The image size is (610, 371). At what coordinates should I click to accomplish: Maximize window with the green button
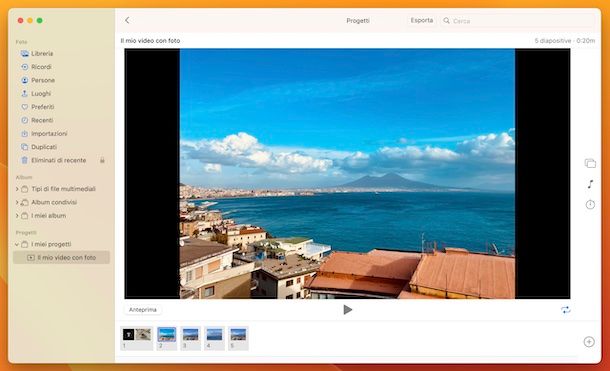pyautogui.click(x=40, y=20)
